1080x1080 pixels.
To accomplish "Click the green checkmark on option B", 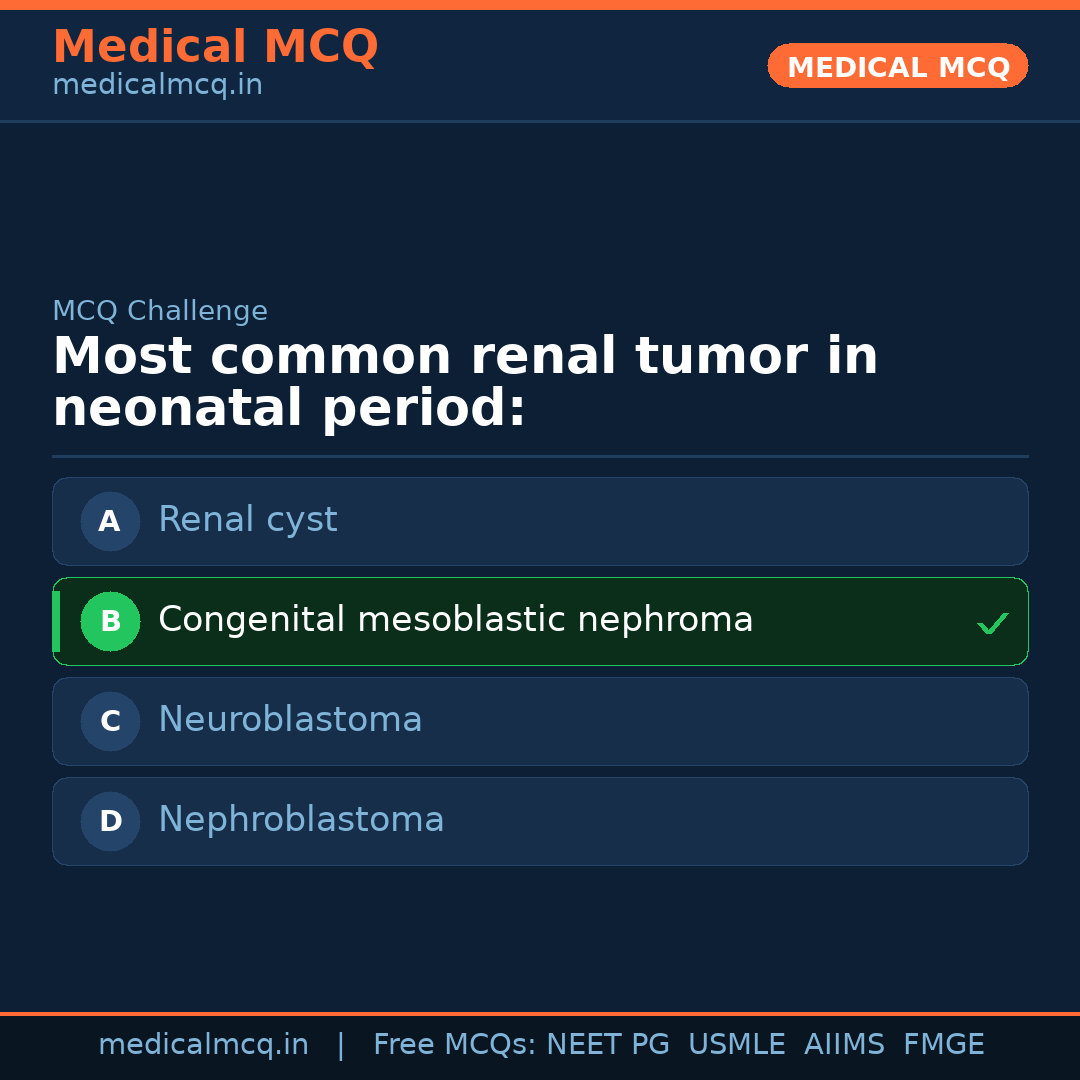I will coord(993,624).
